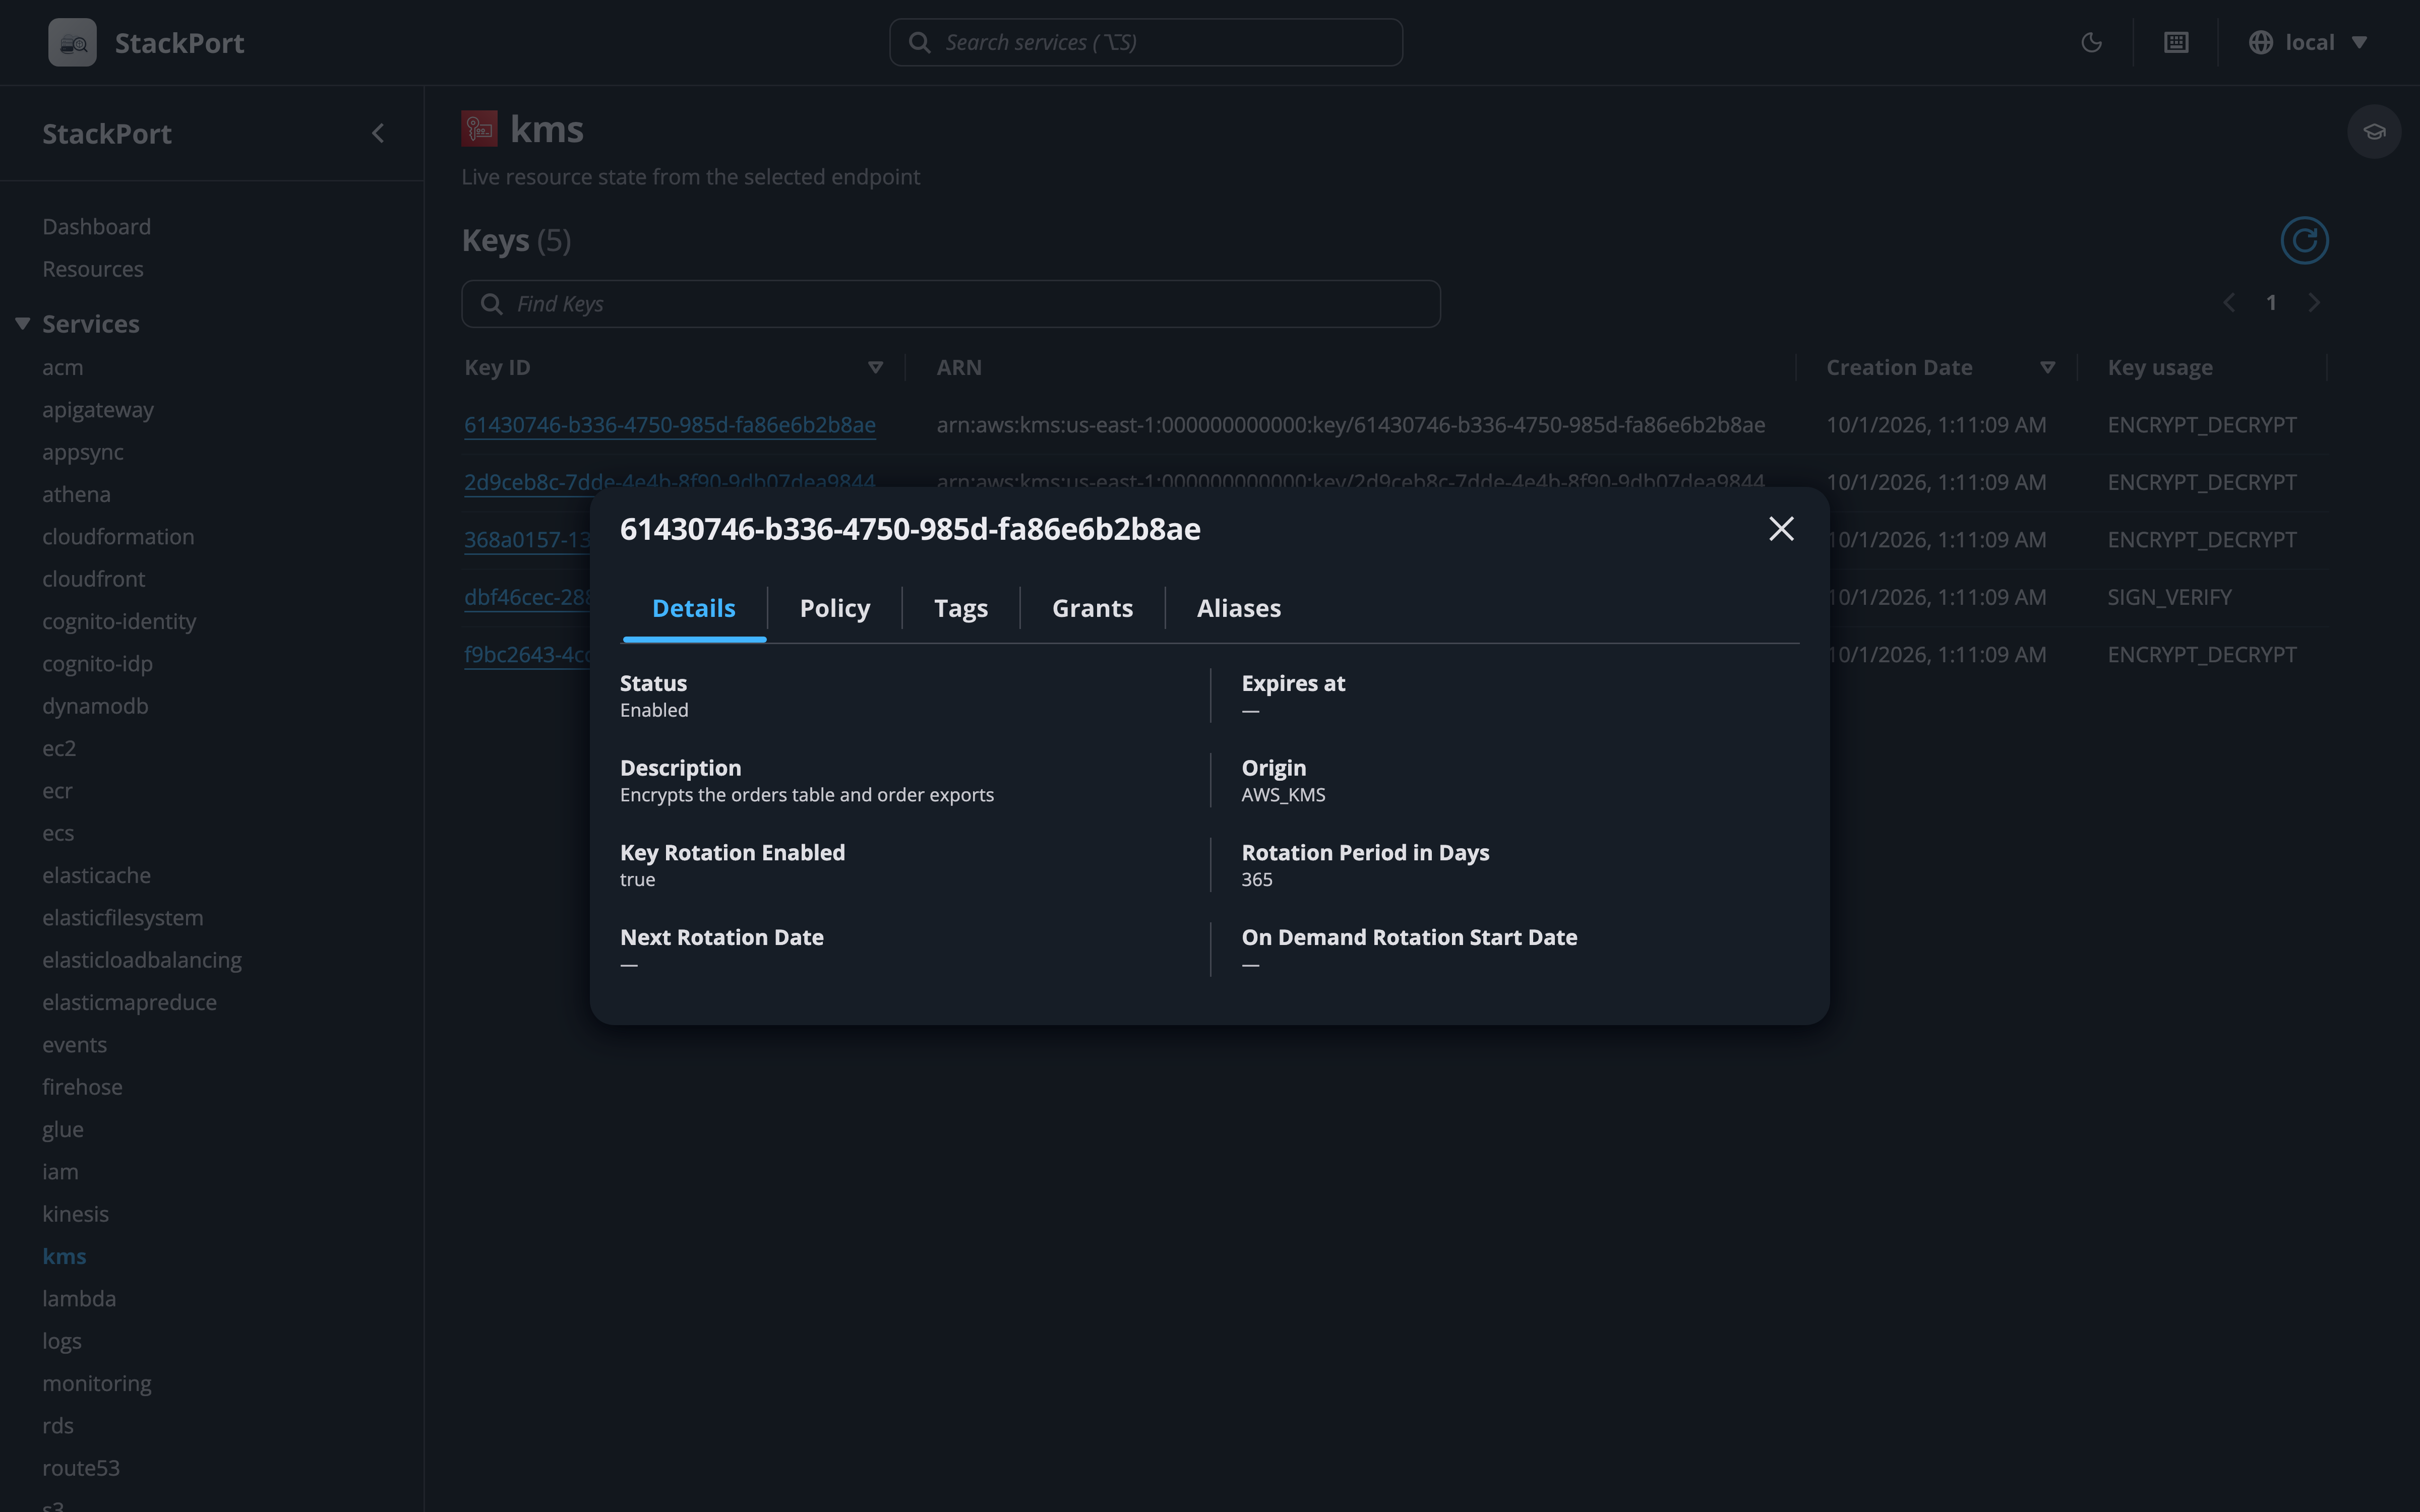Select the kms service
Image resolution: width=2420 pixels, height=1512 pixels.
click(64, 1256)
